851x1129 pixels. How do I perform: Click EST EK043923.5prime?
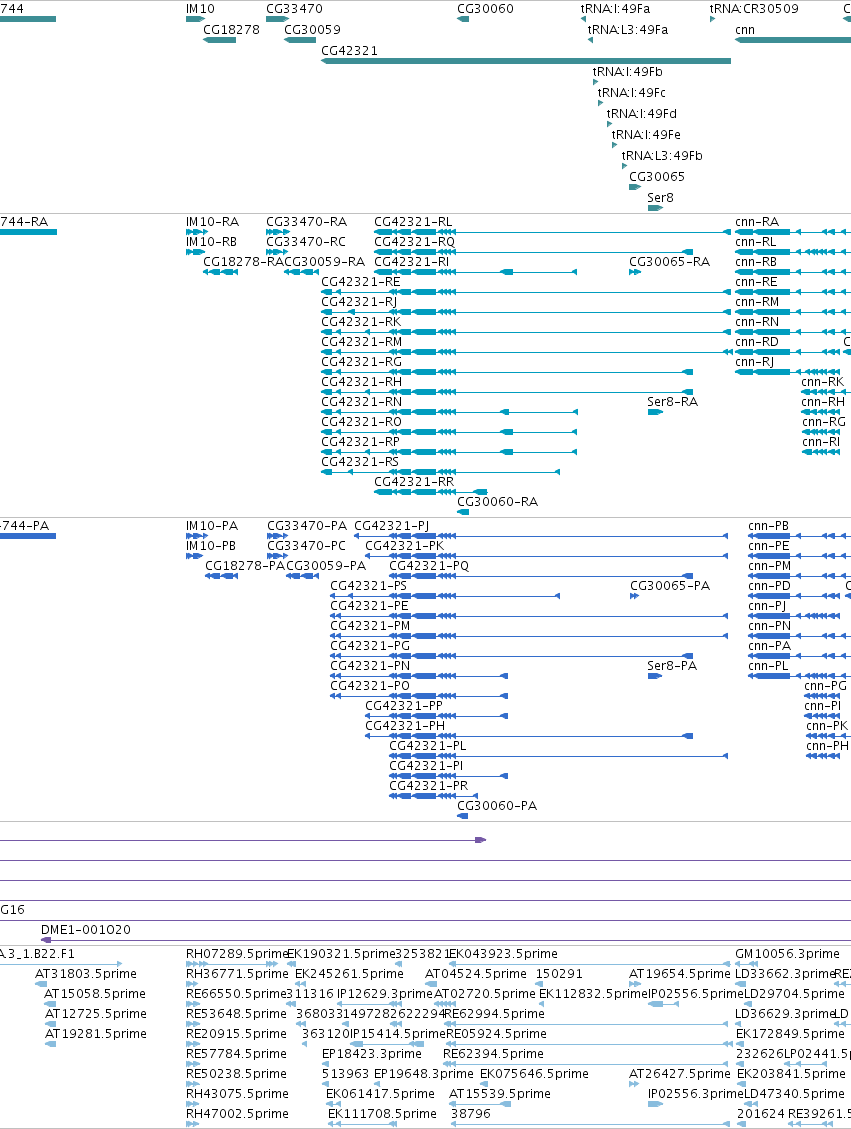[x=503, y=953]
